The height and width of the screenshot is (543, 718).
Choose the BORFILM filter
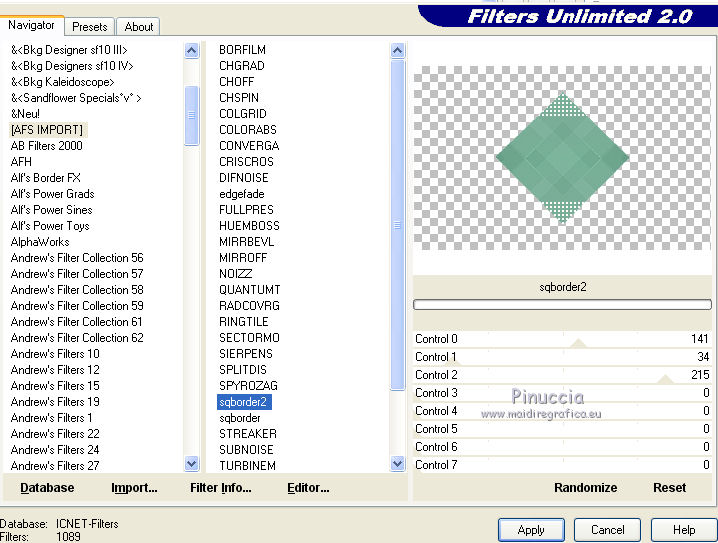click(242, 49)
